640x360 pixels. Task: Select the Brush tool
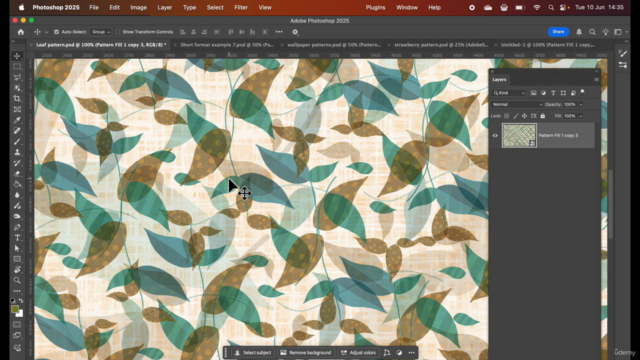(17, 142)
